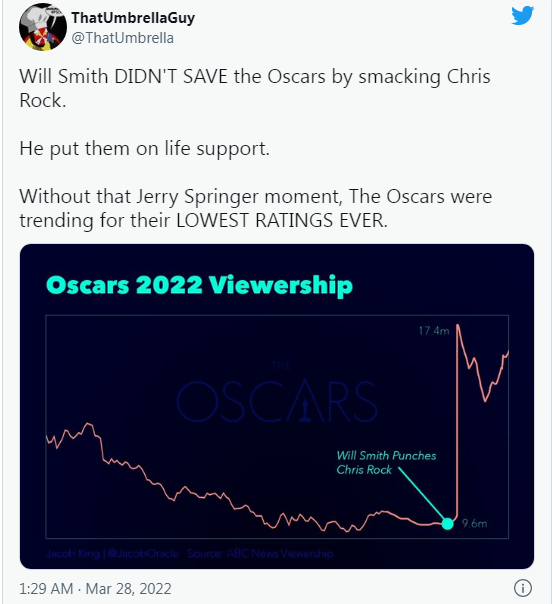Click the Oscar statuette in the watermark
The width and height of the screenshot is (552, 604).
point(305,410)
